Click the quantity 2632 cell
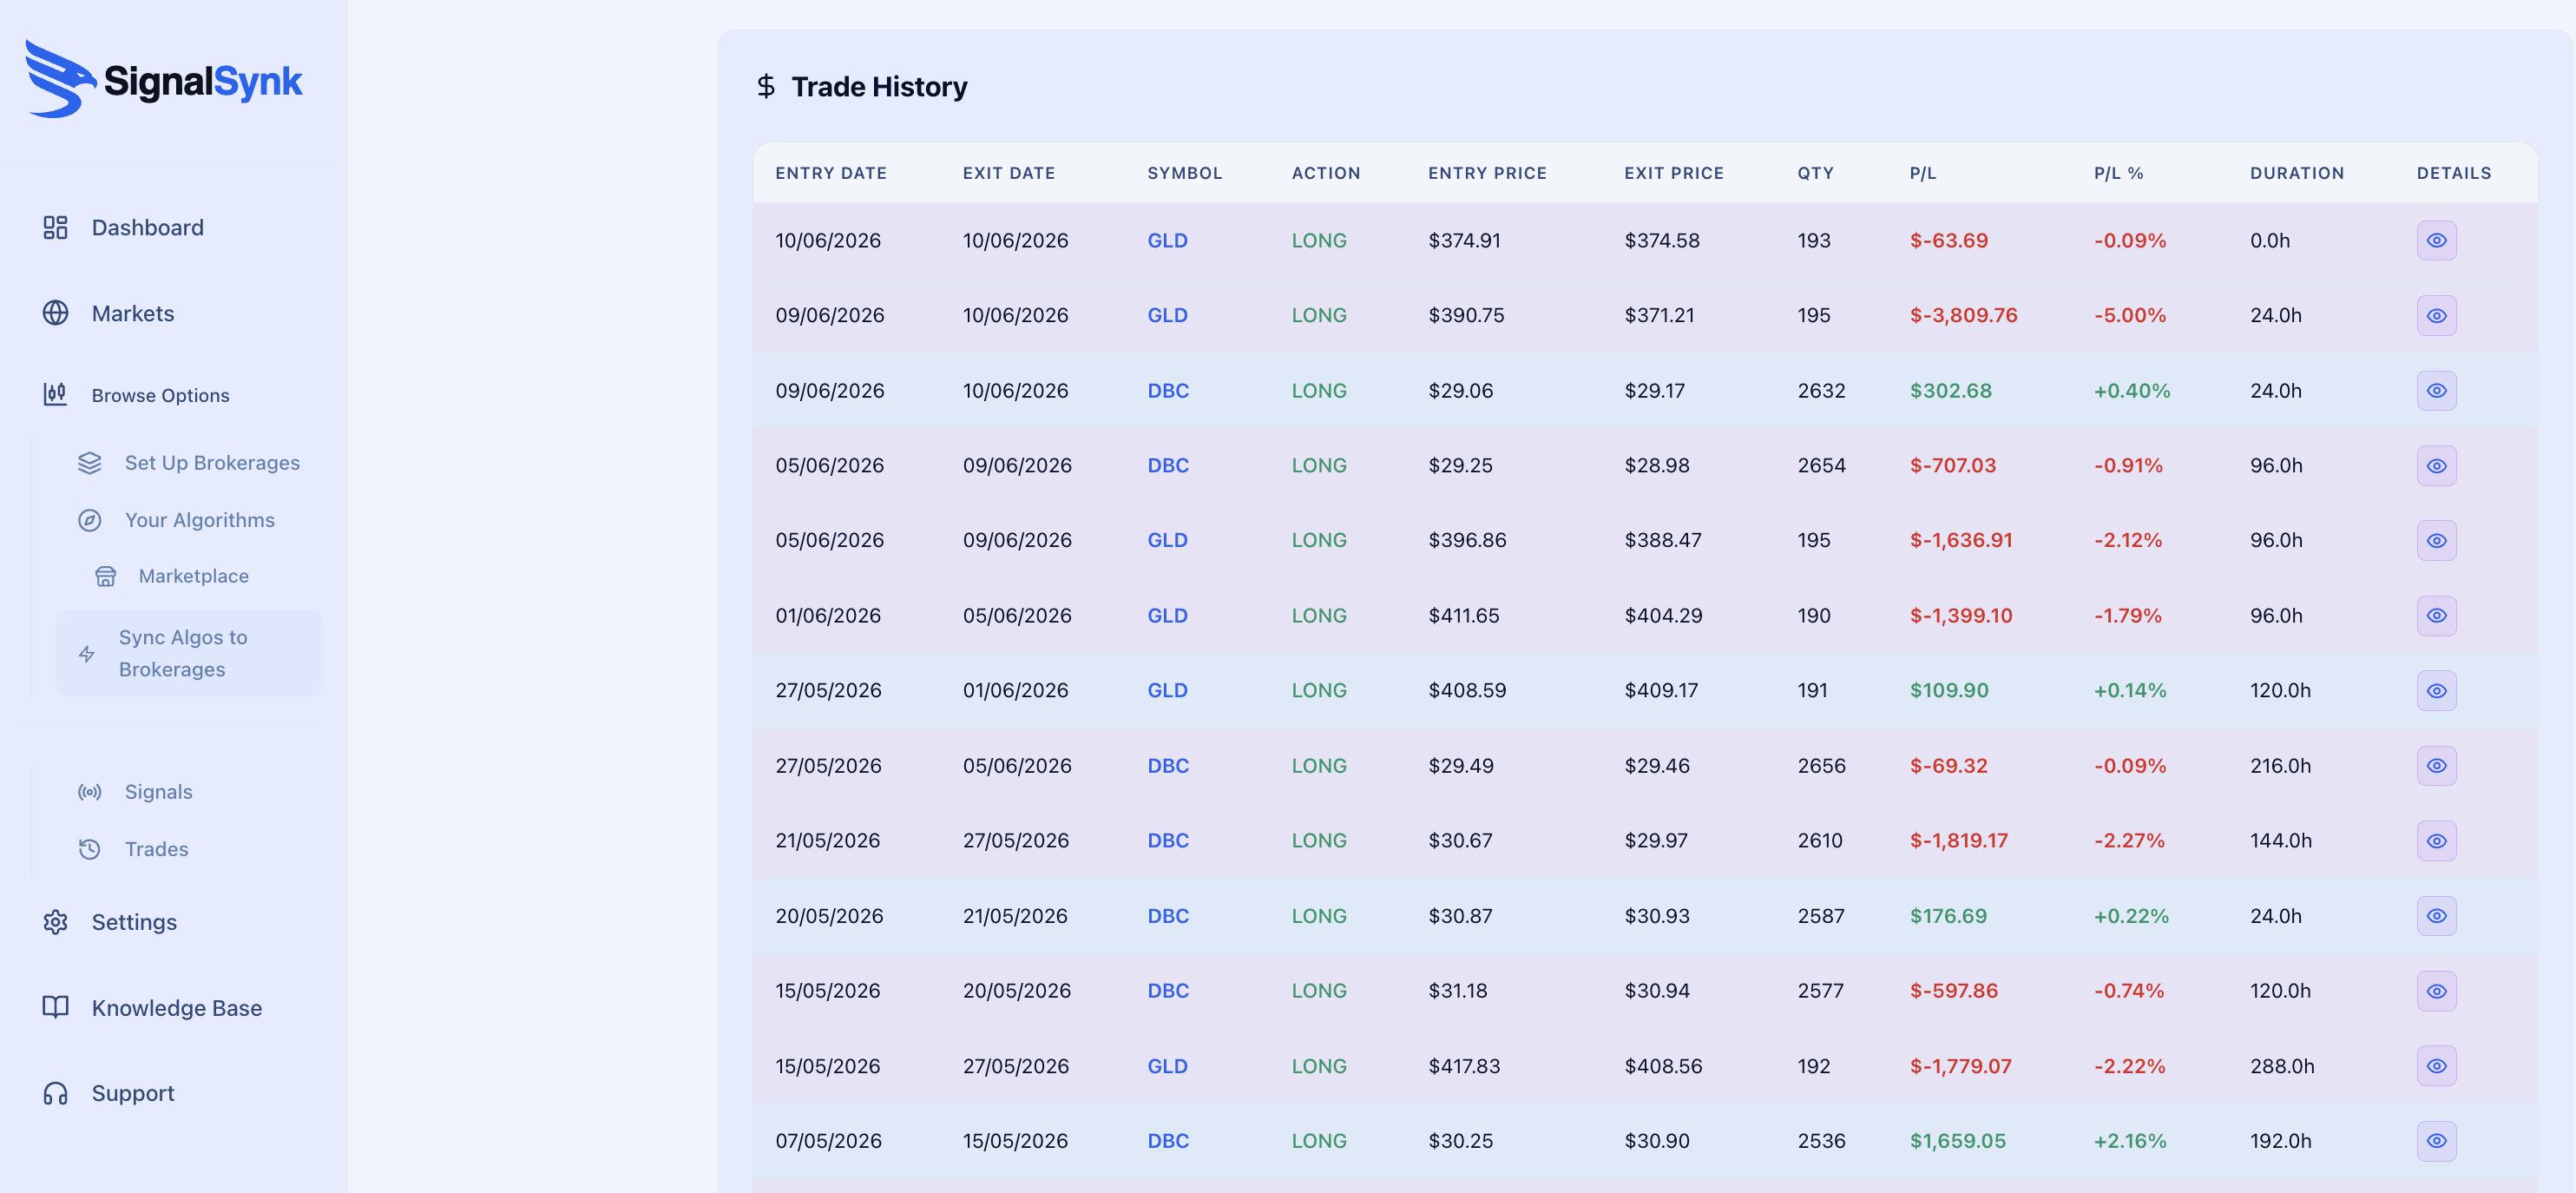This screenshot has width=2576, height=1193. 1820,390
